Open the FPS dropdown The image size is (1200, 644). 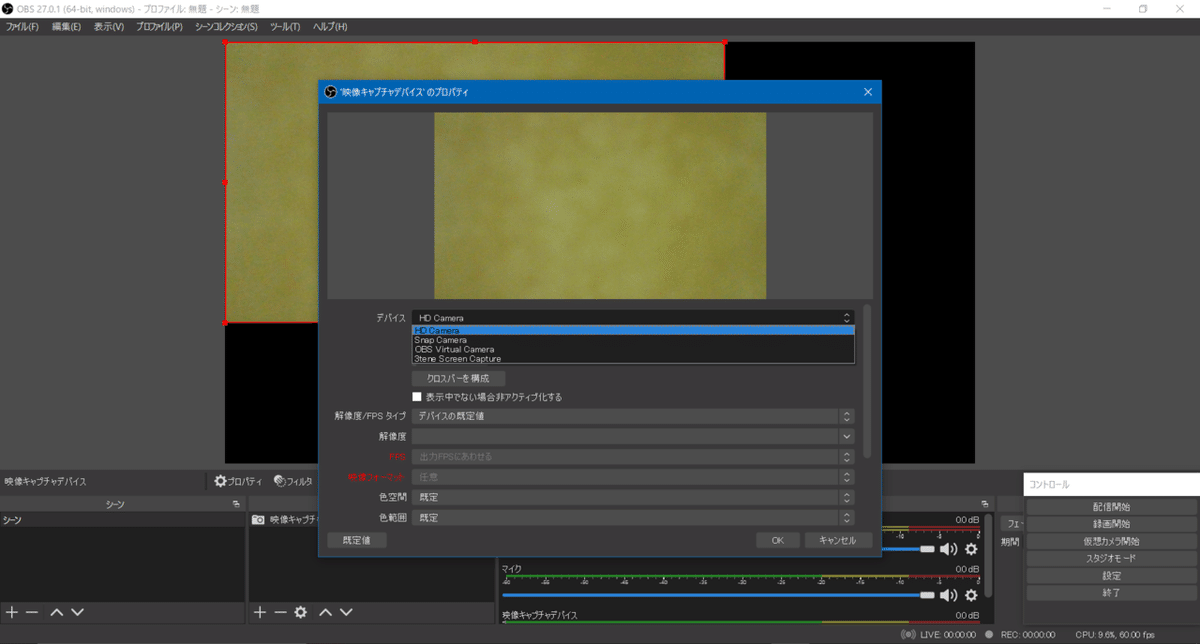633,457
